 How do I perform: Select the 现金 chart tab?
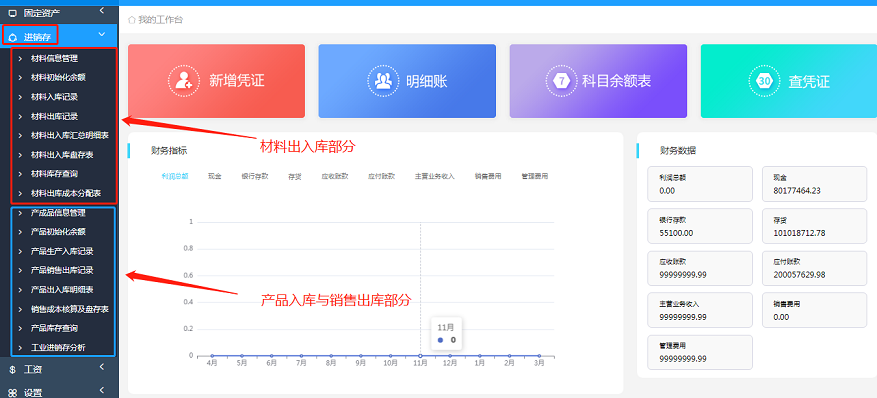[x=214, y=176]
